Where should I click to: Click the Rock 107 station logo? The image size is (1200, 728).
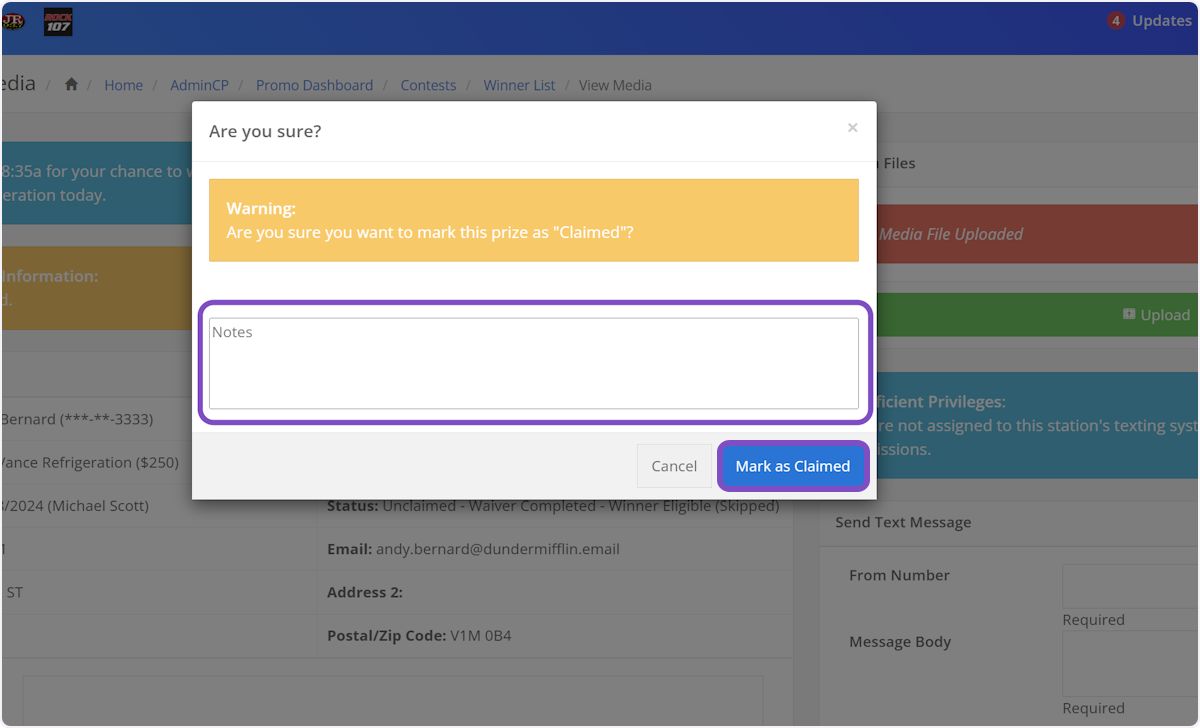click(x=58, y=22)
